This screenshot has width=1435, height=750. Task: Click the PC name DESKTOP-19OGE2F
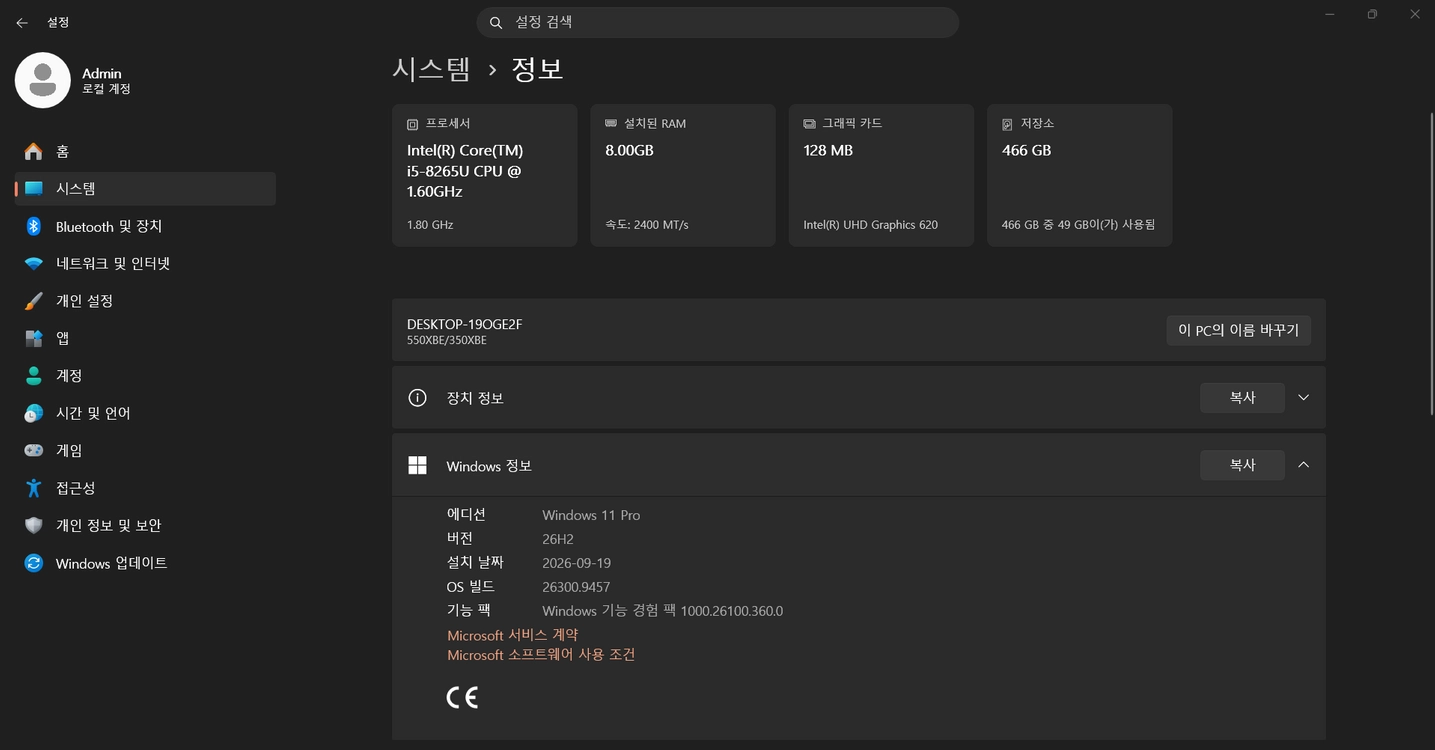point(464,324)
